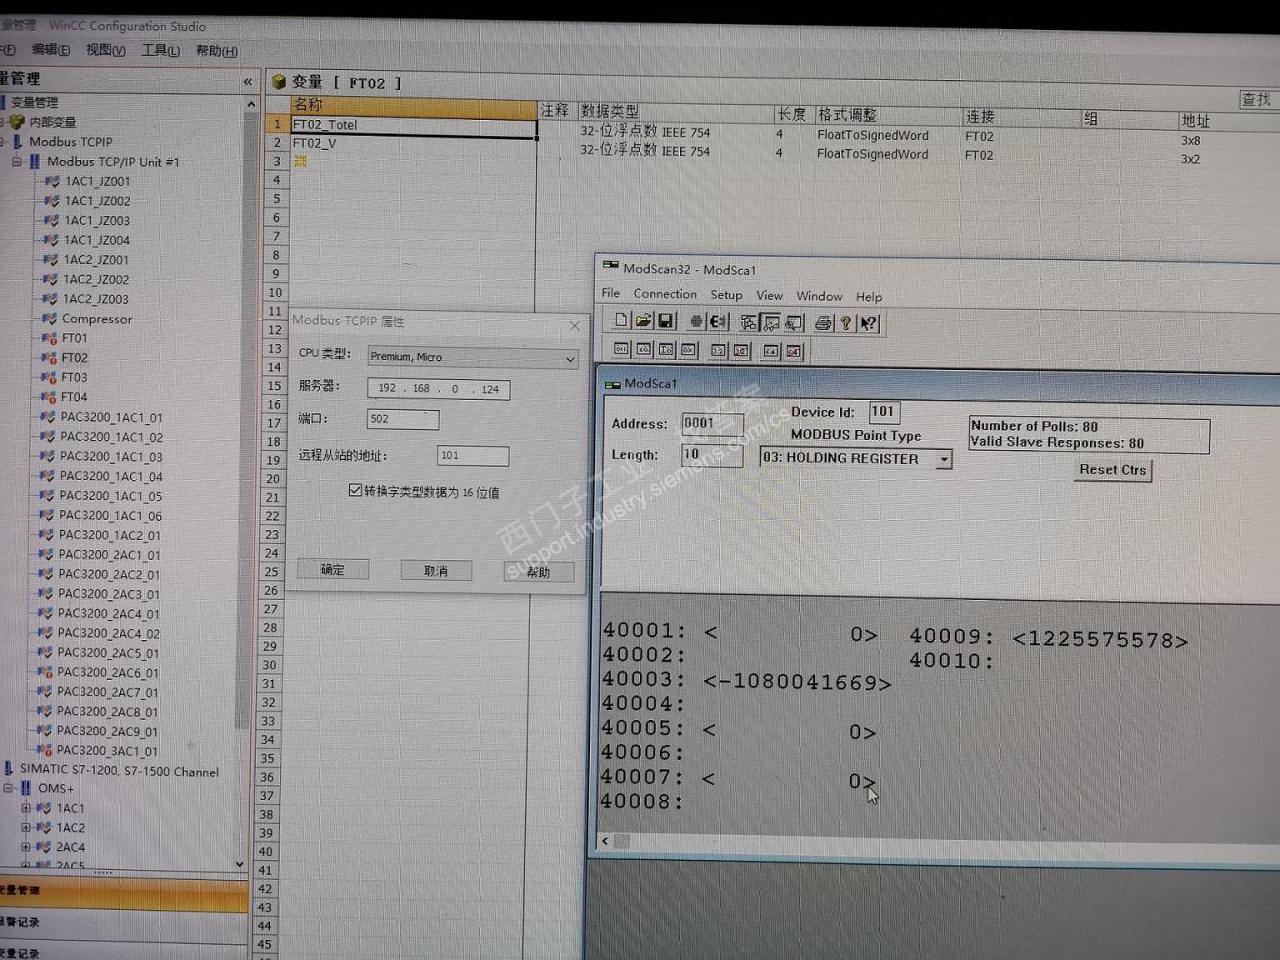Click the 查找 search box
Viewport: 1280px width, 960px height.
(x=1259, y=99)
